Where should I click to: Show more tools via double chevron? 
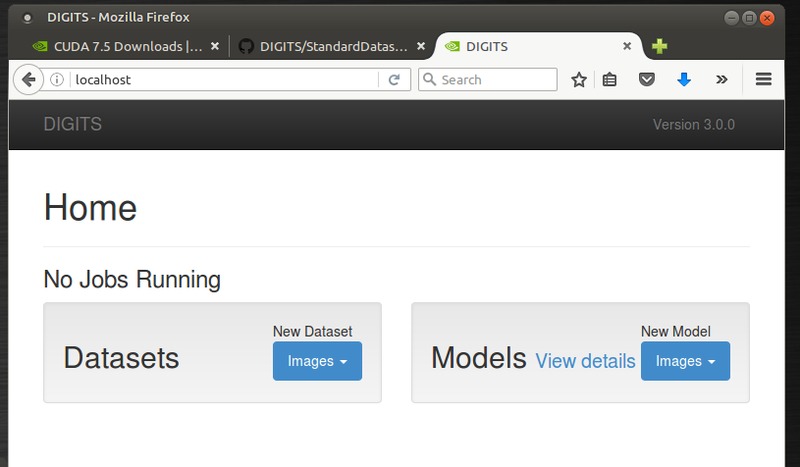(x=721, y=80)
